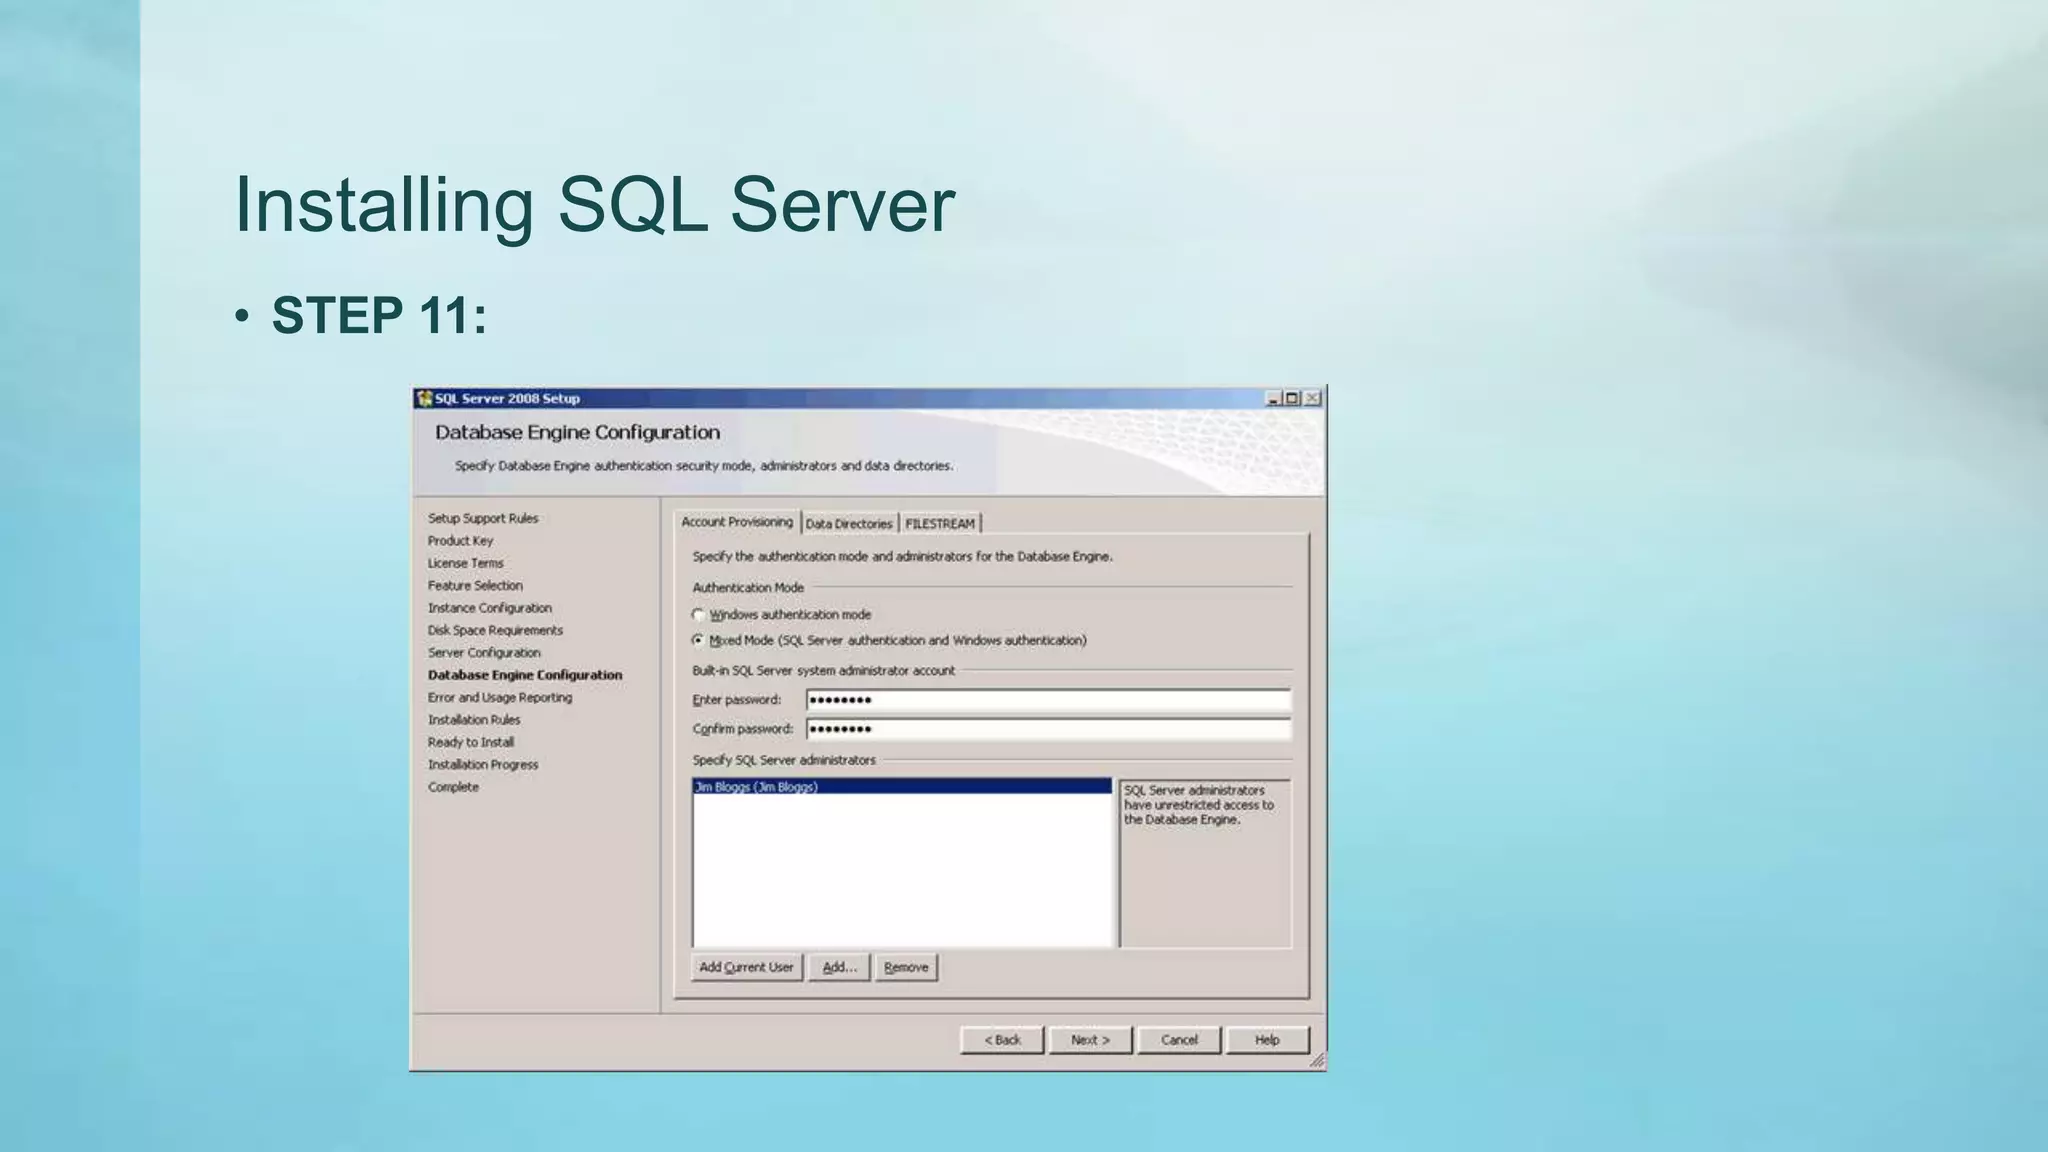Click Installation Rules step in sidebar

(474, 720)
